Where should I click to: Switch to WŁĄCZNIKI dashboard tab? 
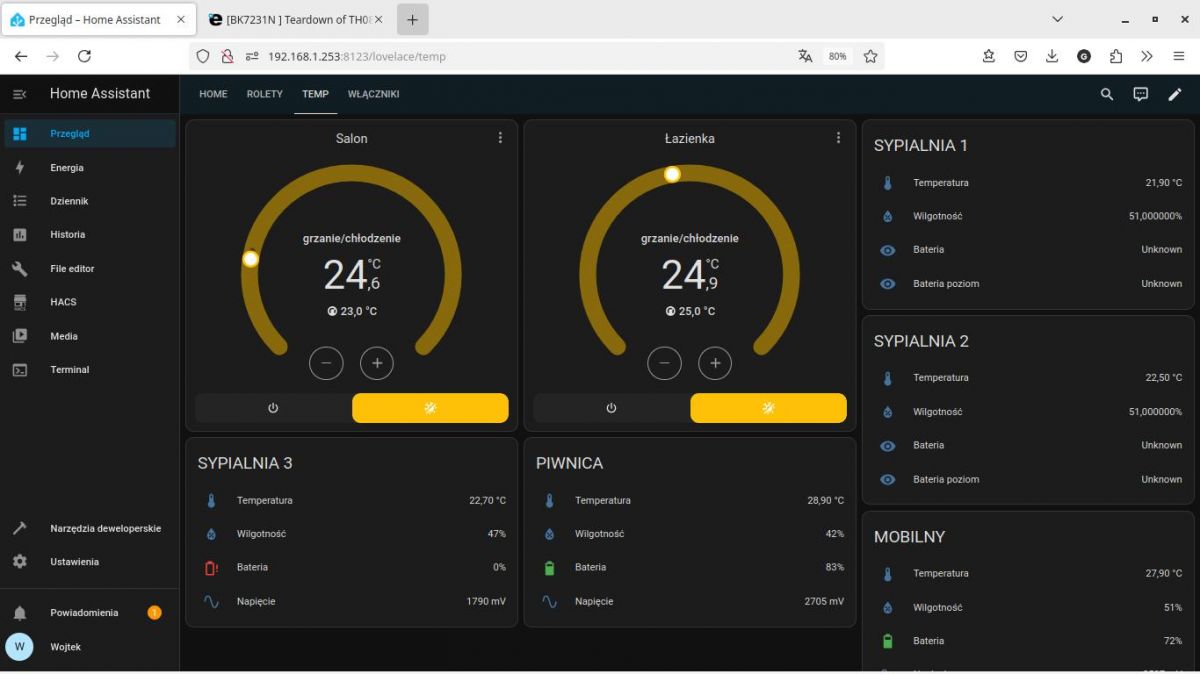click(374, 94)
